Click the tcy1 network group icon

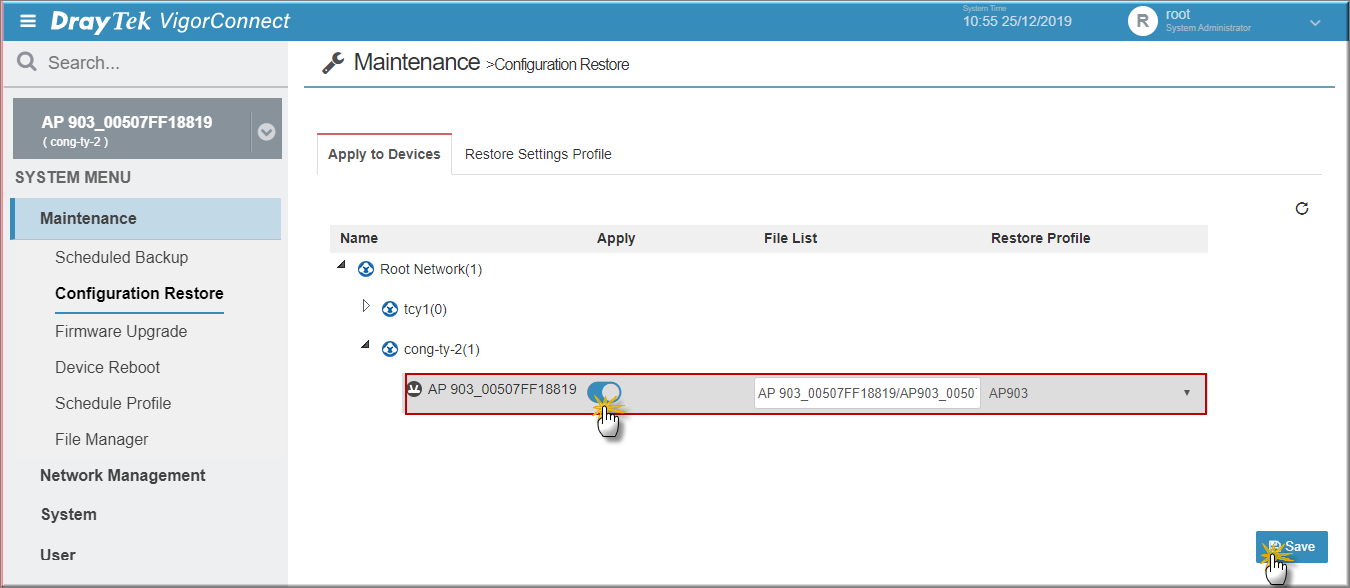tap(390, 309)
